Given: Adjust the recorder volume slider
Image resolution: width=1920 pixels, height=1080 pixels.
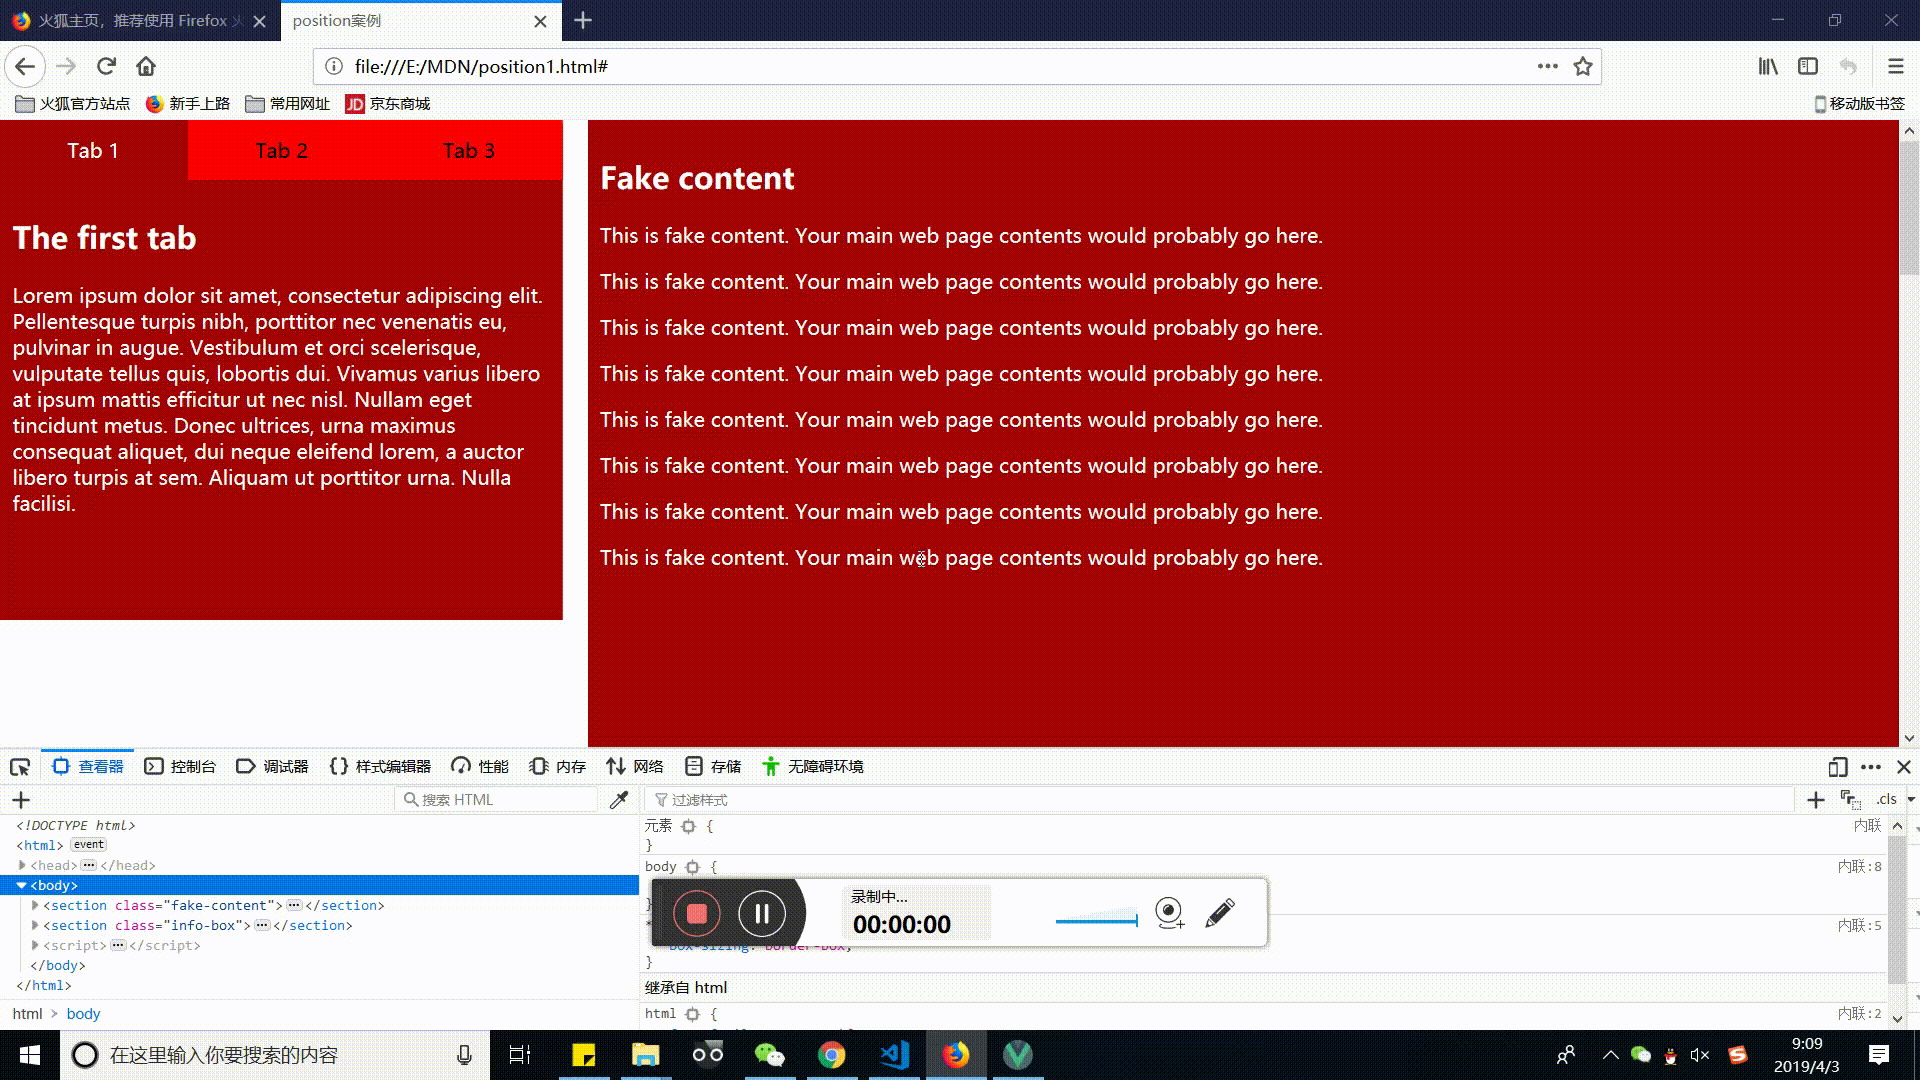Looking at the screenshot, I should pos(1097,919).
